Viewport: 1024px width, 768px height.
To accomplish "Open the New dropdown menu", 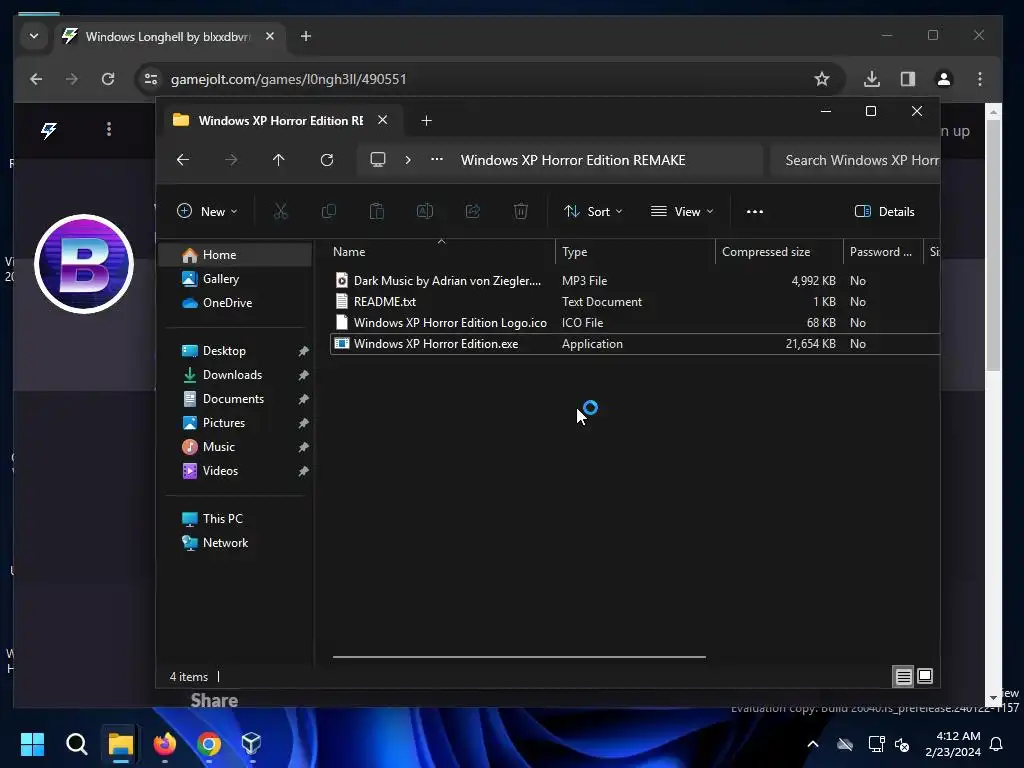I will coord(207,211).
